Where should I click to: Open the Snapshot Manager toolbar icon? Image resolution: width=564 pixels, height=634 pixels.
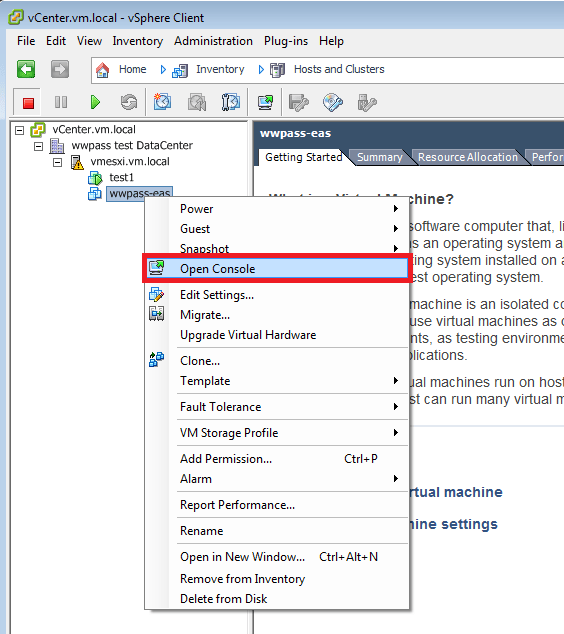231,102
